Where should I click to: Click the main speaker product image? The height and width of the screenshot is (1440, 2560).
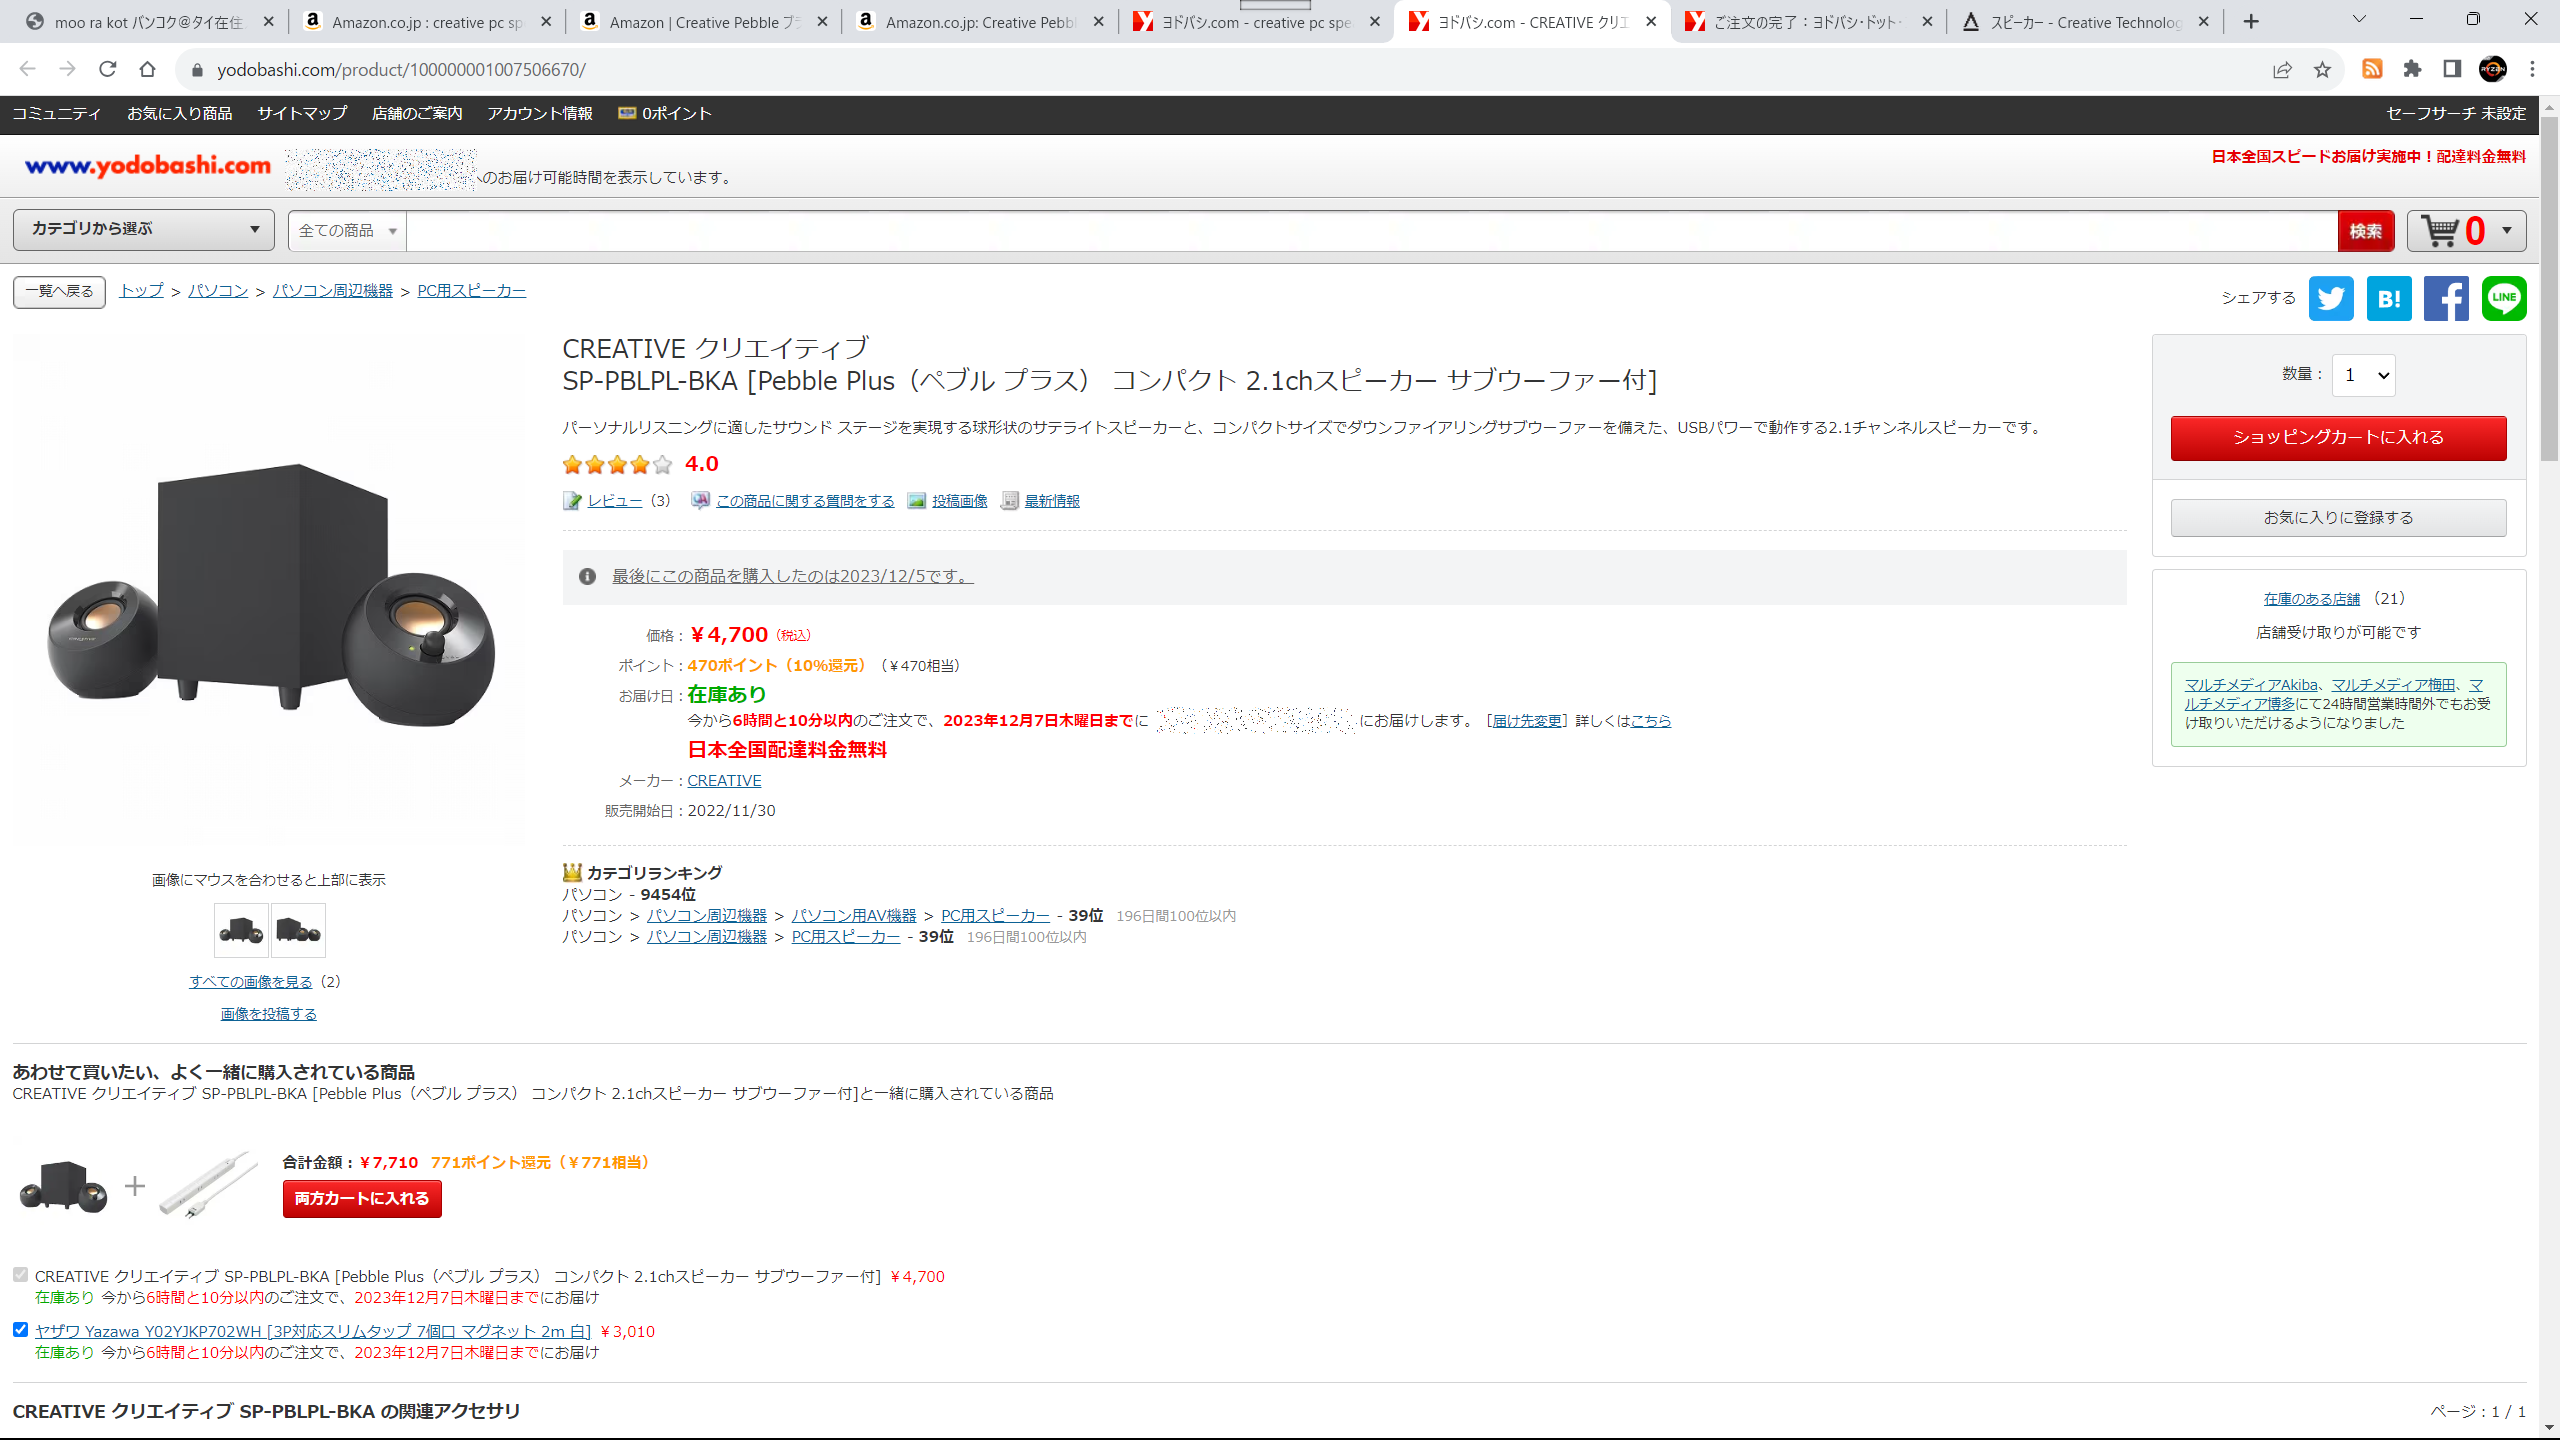click(x=270, y=594)
